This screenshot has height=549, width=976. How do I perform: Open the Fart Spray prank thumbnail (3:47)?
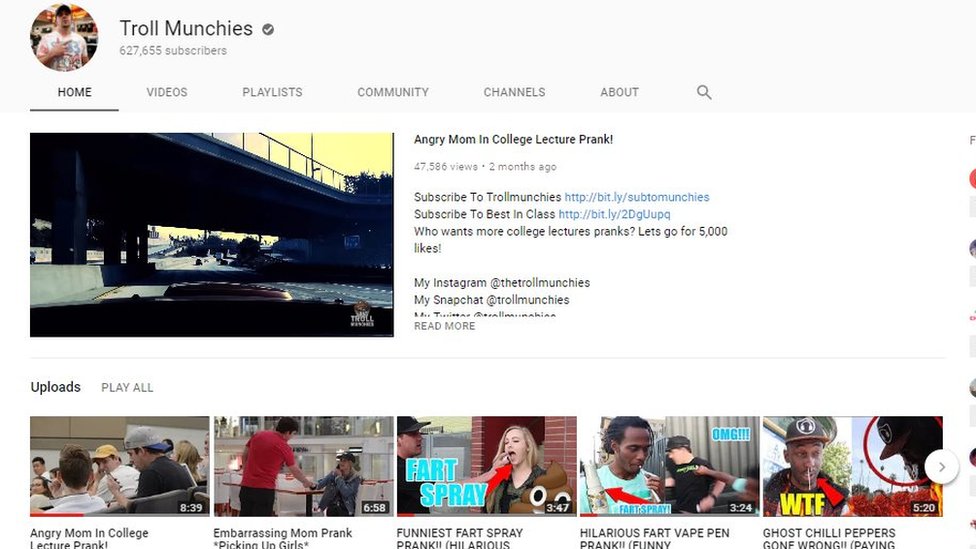point(487,466)
